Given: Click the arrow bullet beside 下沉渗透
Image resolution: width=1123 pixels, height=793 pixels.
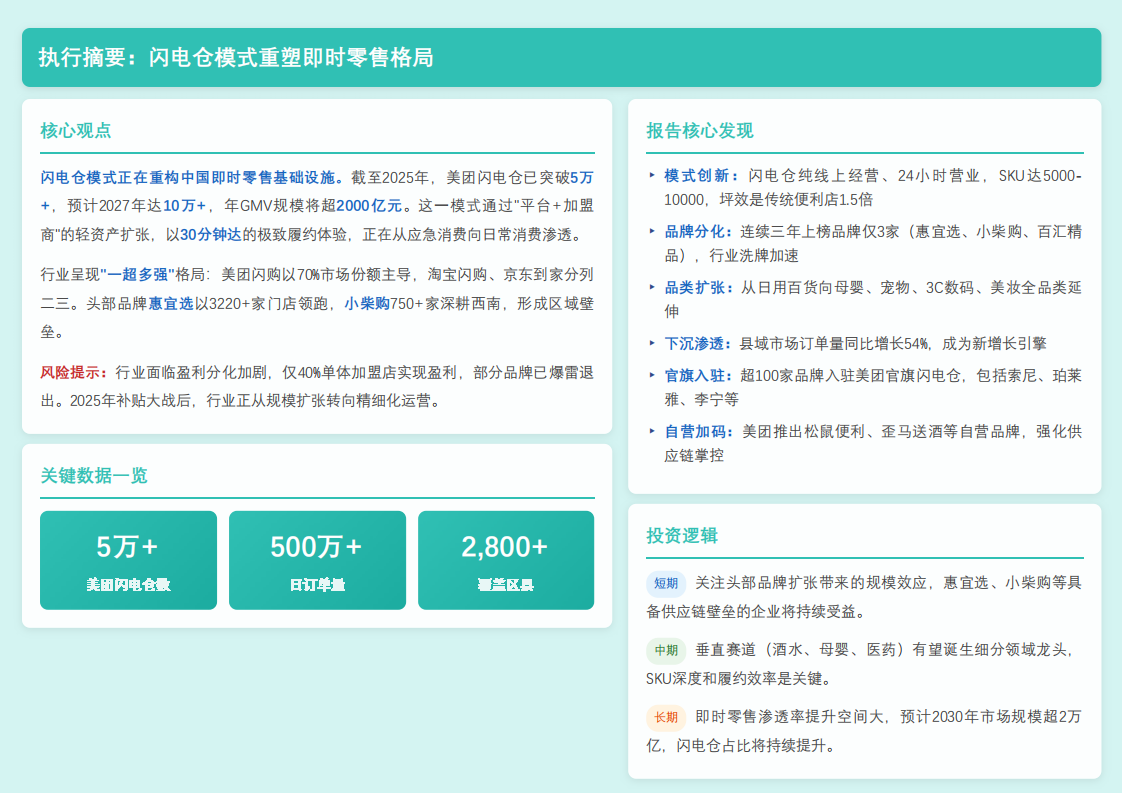Looking at the screenshot, I should pos(653,344).
